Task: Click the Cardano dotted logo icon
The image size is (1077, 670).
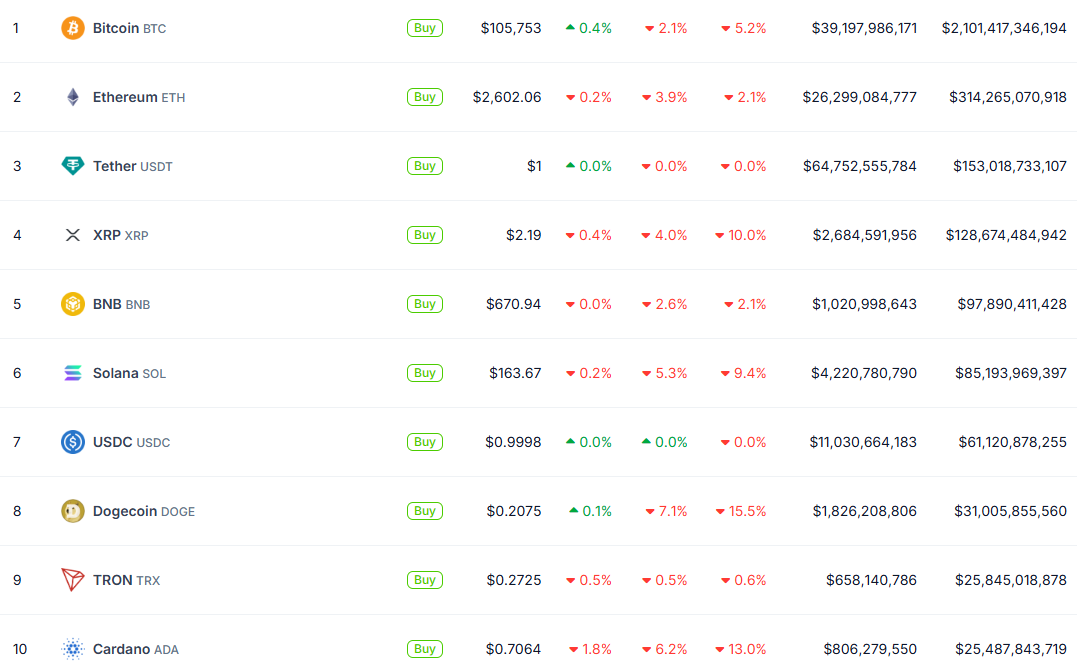Action: coord(73,649)
